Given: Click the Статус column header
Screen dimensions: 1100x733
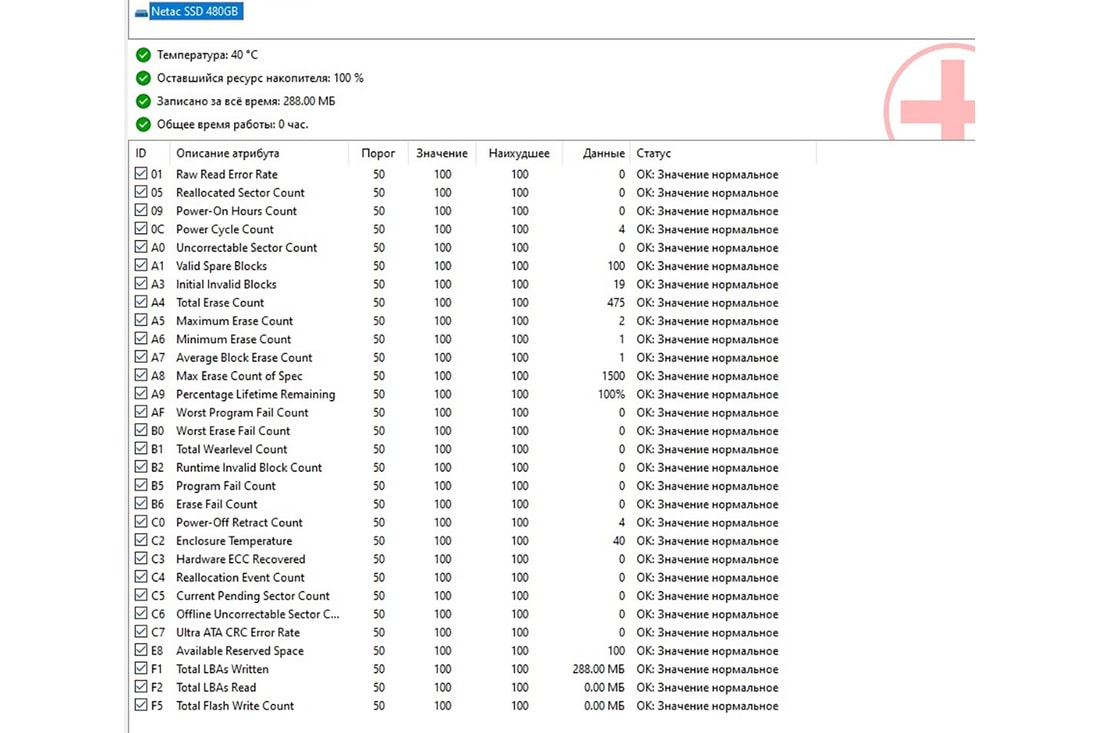Looking at the screenshot, I should 723,153.
